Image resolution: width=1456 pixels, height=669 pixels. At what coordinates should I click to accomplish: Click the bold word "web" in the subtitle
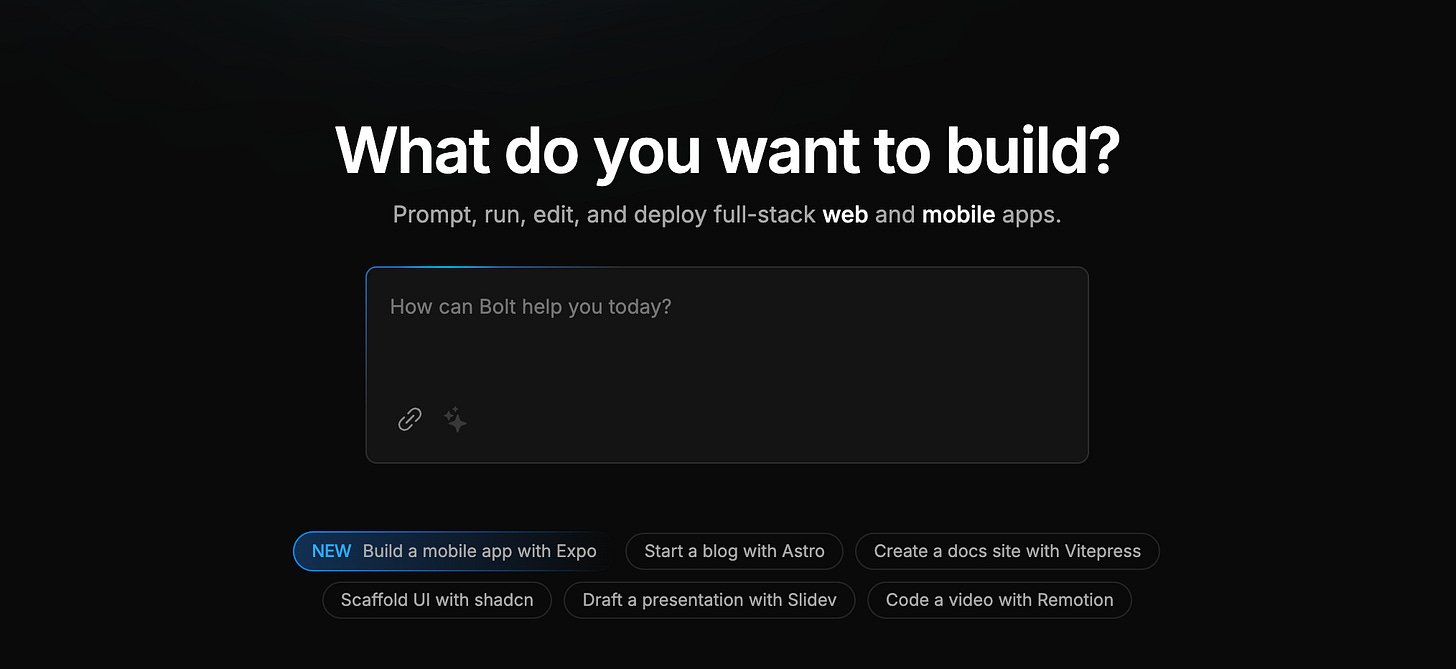pyautogui.click(x=845, y=215)
